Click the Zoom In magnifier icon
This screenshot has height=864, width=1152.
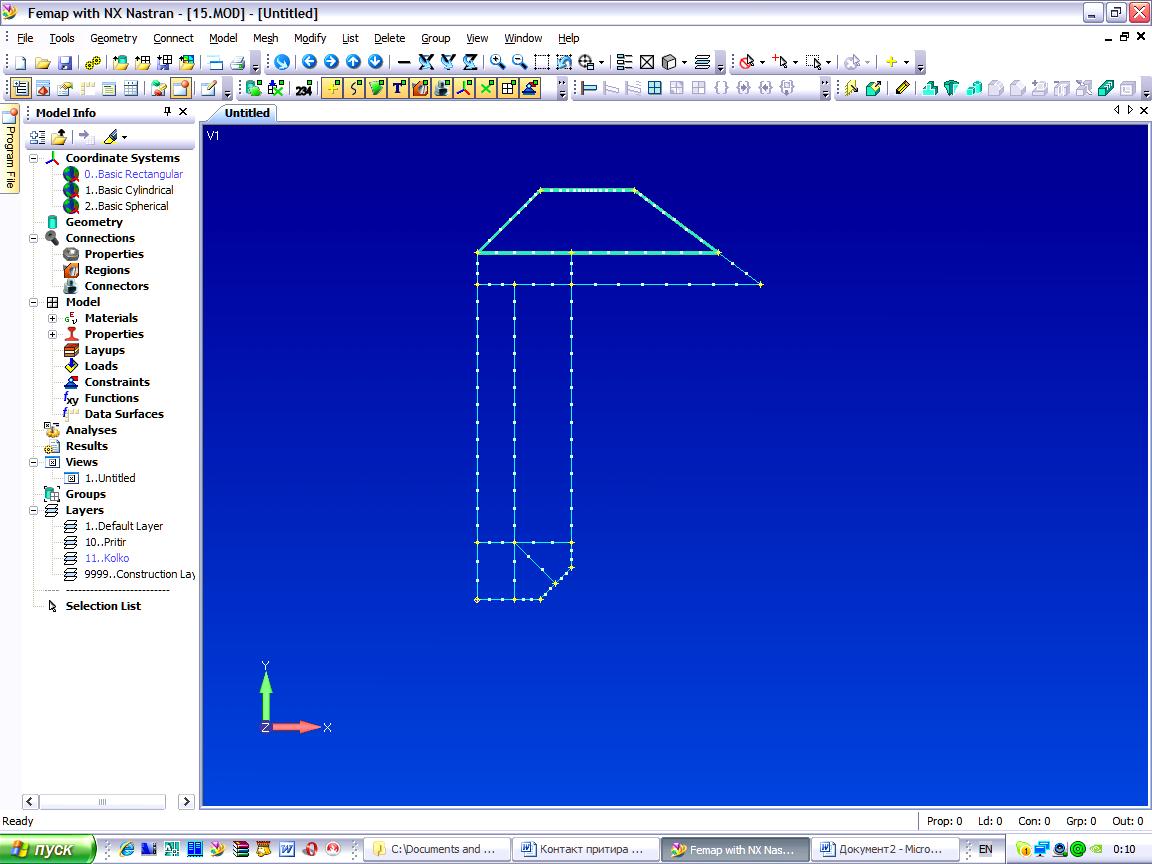click(x=497, y=62)
